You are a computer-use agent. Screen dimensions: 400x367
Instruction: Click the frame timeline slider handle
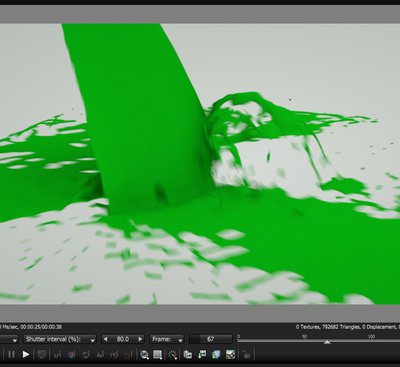pyautogui.click(x=327, y=342)
